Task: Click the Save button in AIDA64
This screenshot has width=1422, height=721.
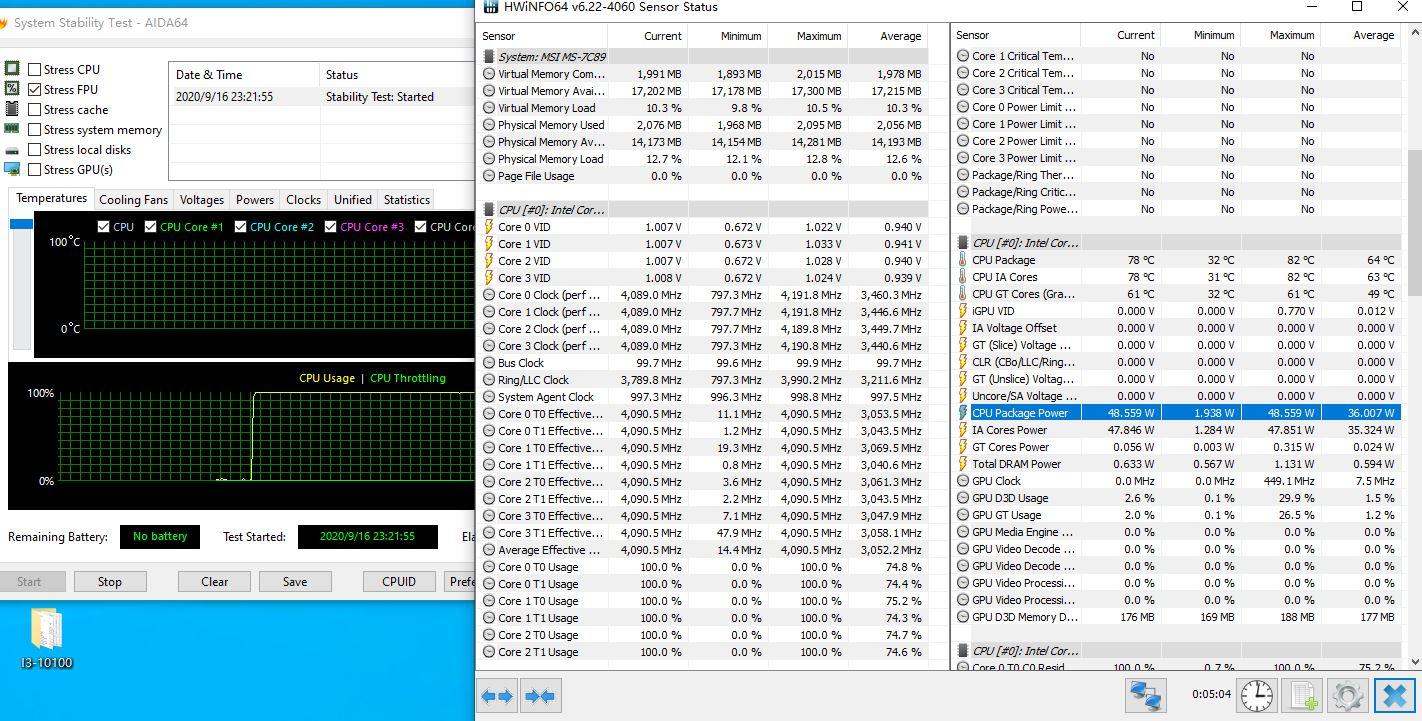Action: click(x=295, y=581)
